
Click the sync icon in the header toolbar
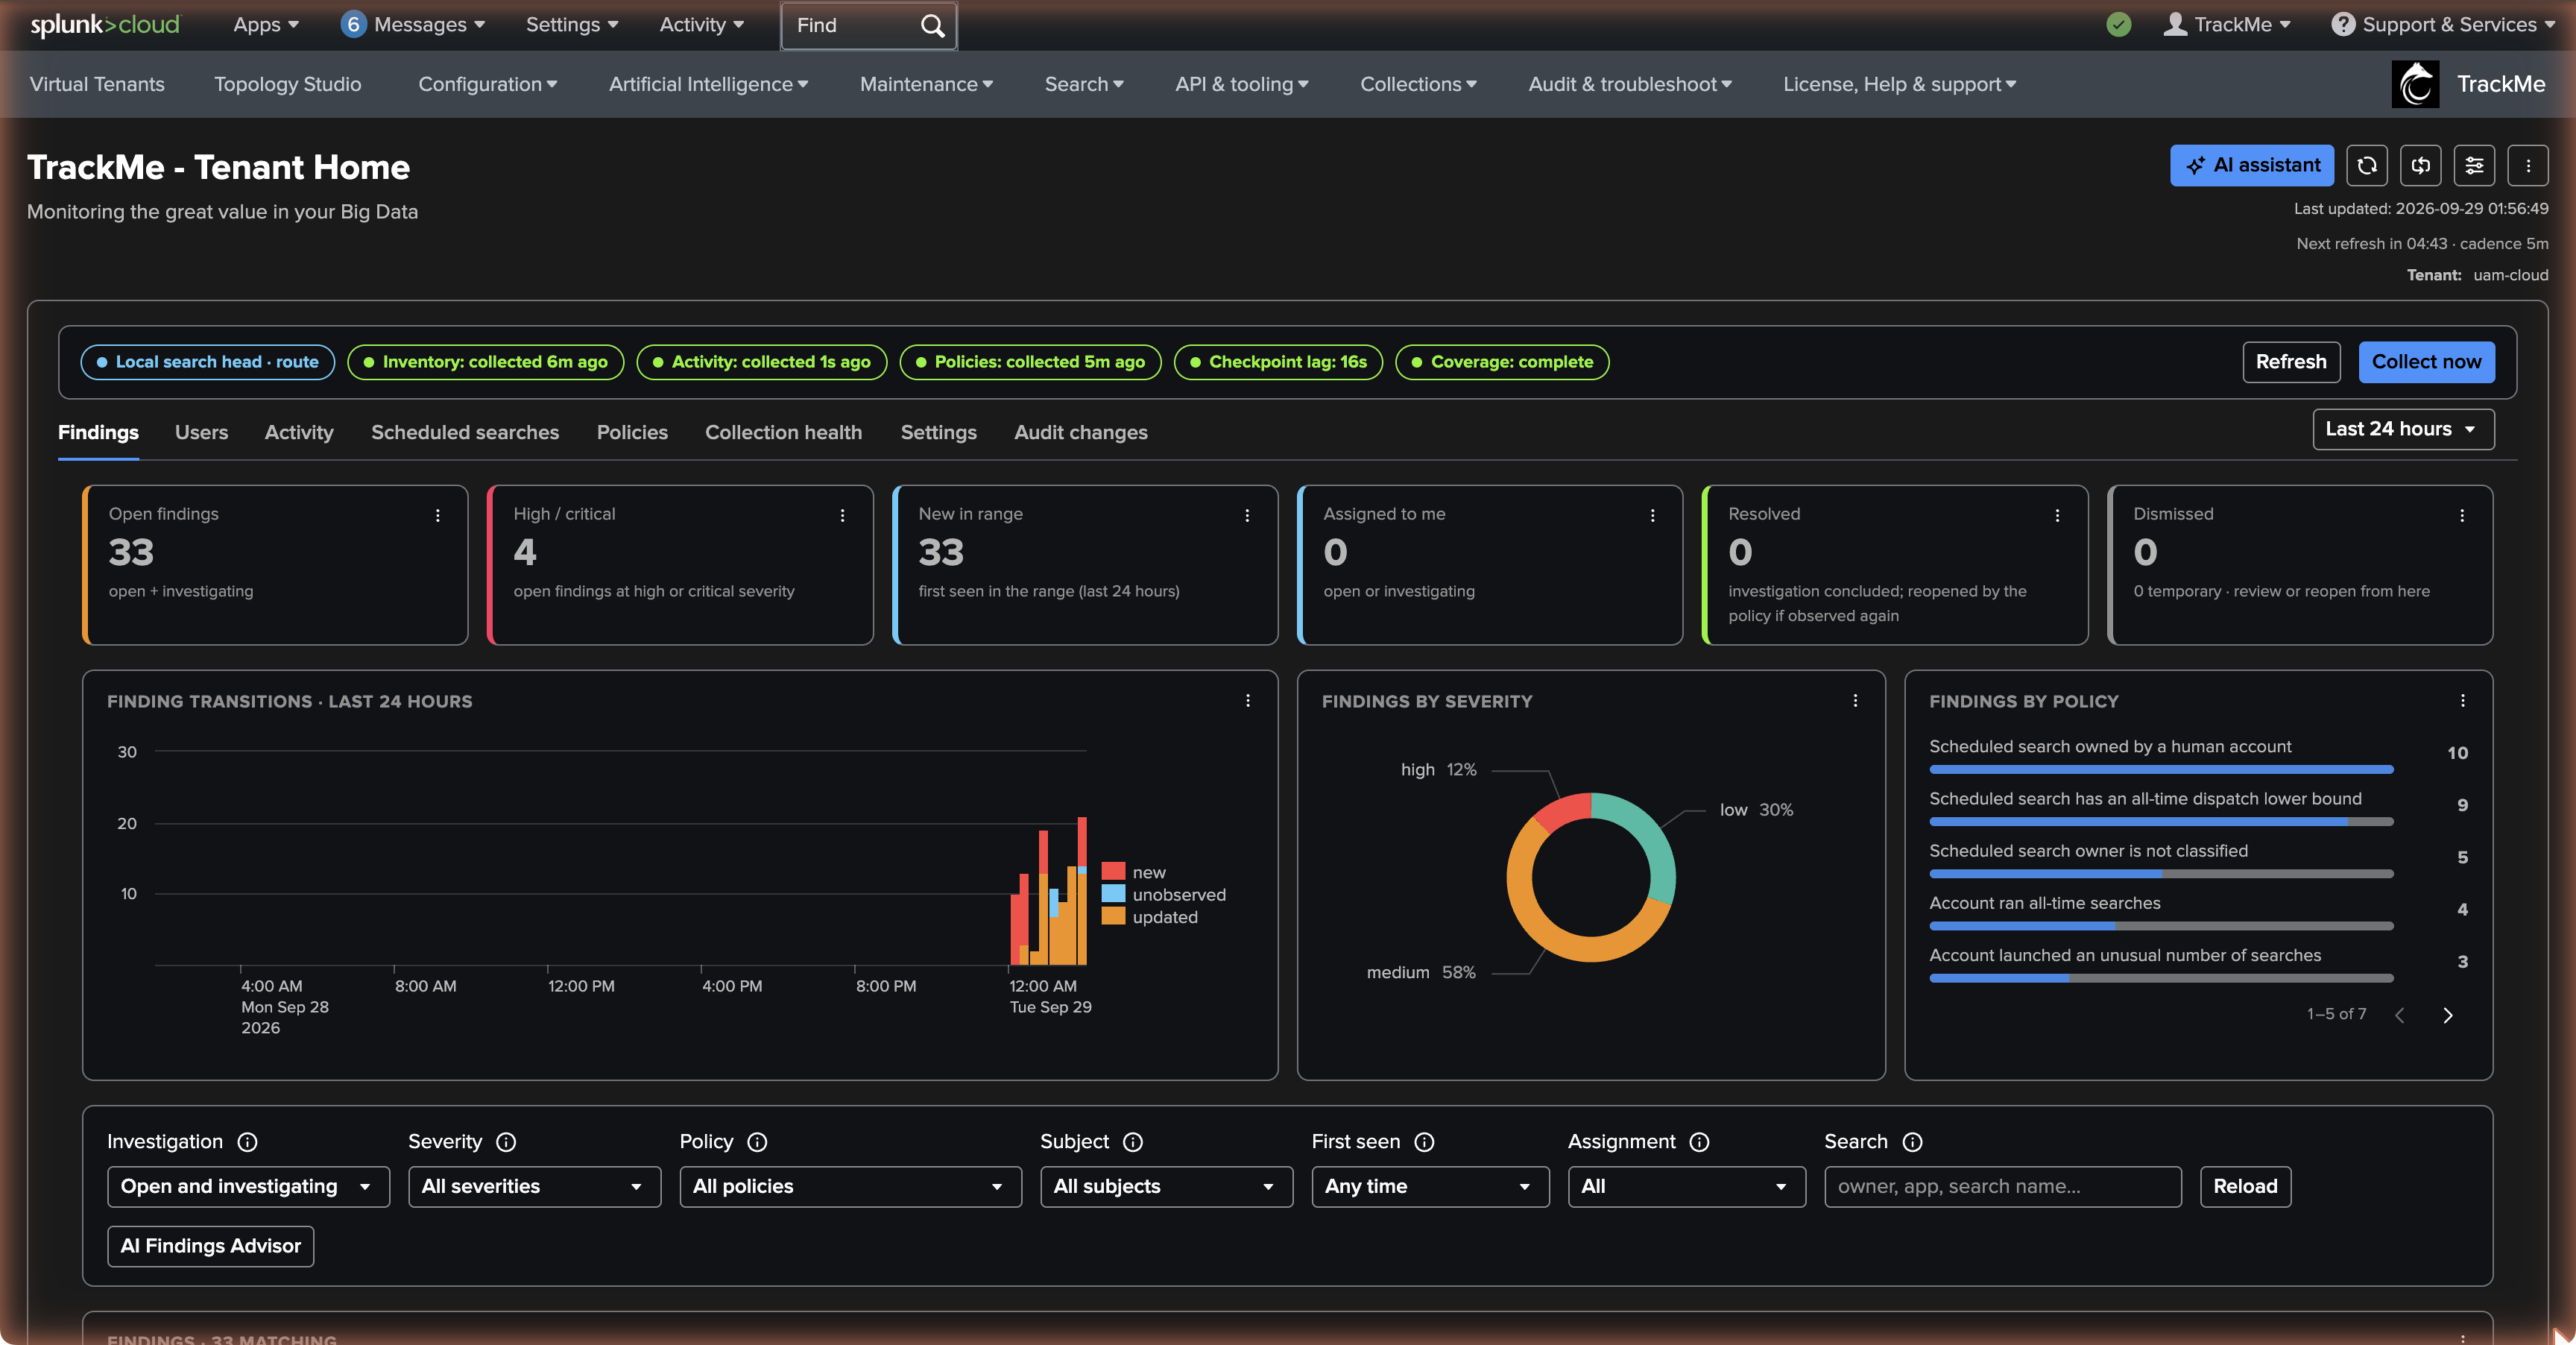pos(2421,166)
